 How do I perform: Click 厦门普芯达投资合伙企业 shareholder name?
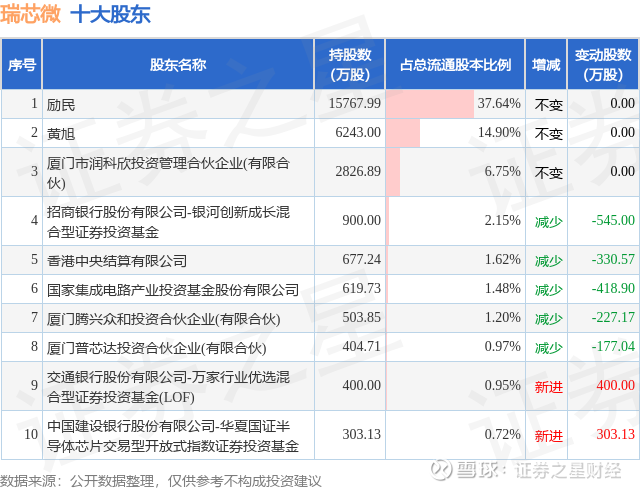(156, 347)
